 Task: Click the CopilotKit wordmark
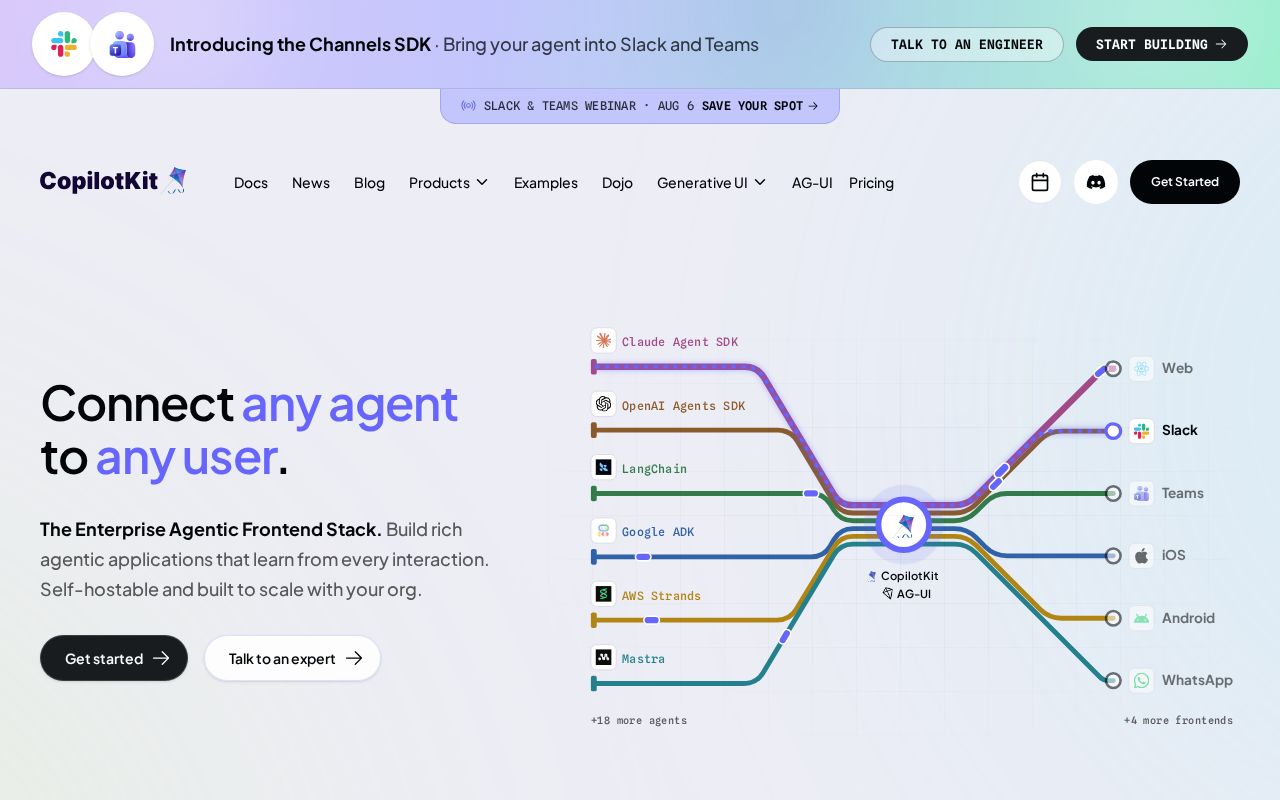(99, 181)
